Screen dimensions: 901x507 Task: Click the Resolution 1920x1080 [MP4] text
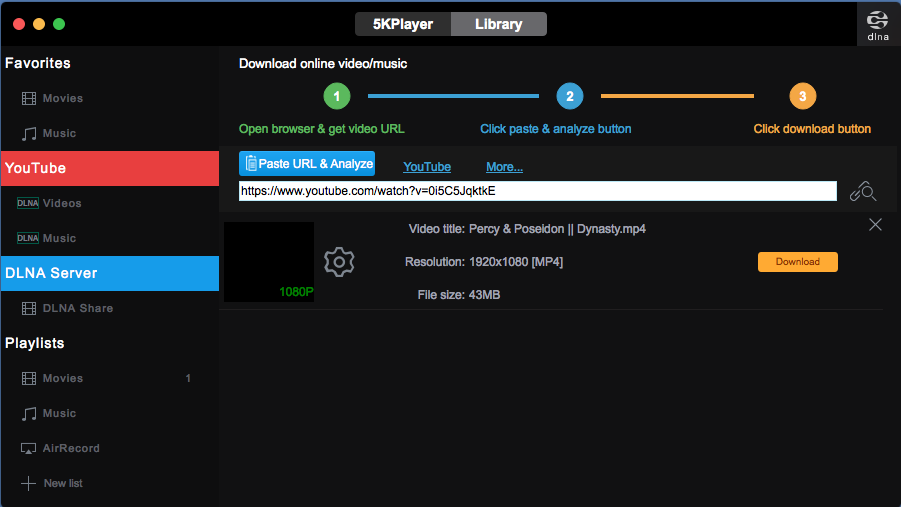(x=484, y=262)
